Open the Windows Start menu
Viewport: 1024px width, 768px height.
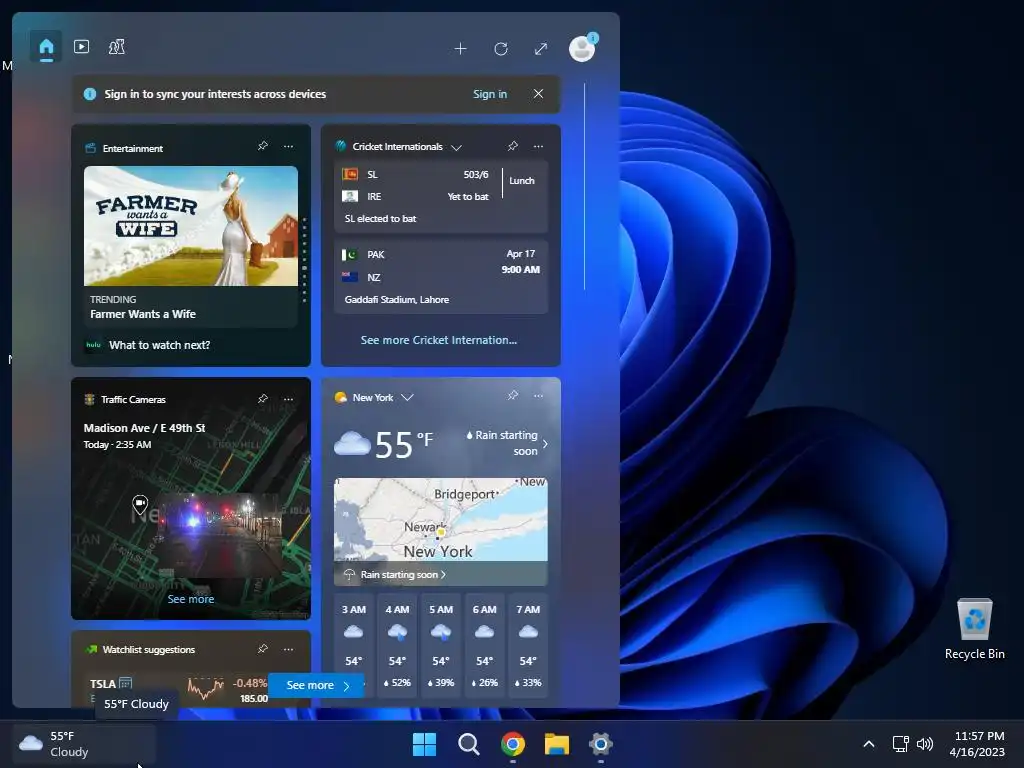pos(424,744)
